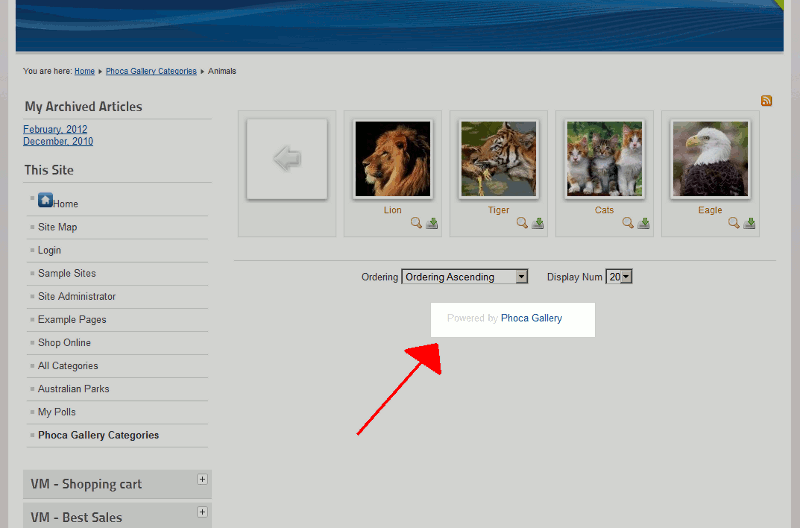The width and height of the screenshot is (800, 528).
Task: Click the download icon under Eagle
Action: click(749, 223)
